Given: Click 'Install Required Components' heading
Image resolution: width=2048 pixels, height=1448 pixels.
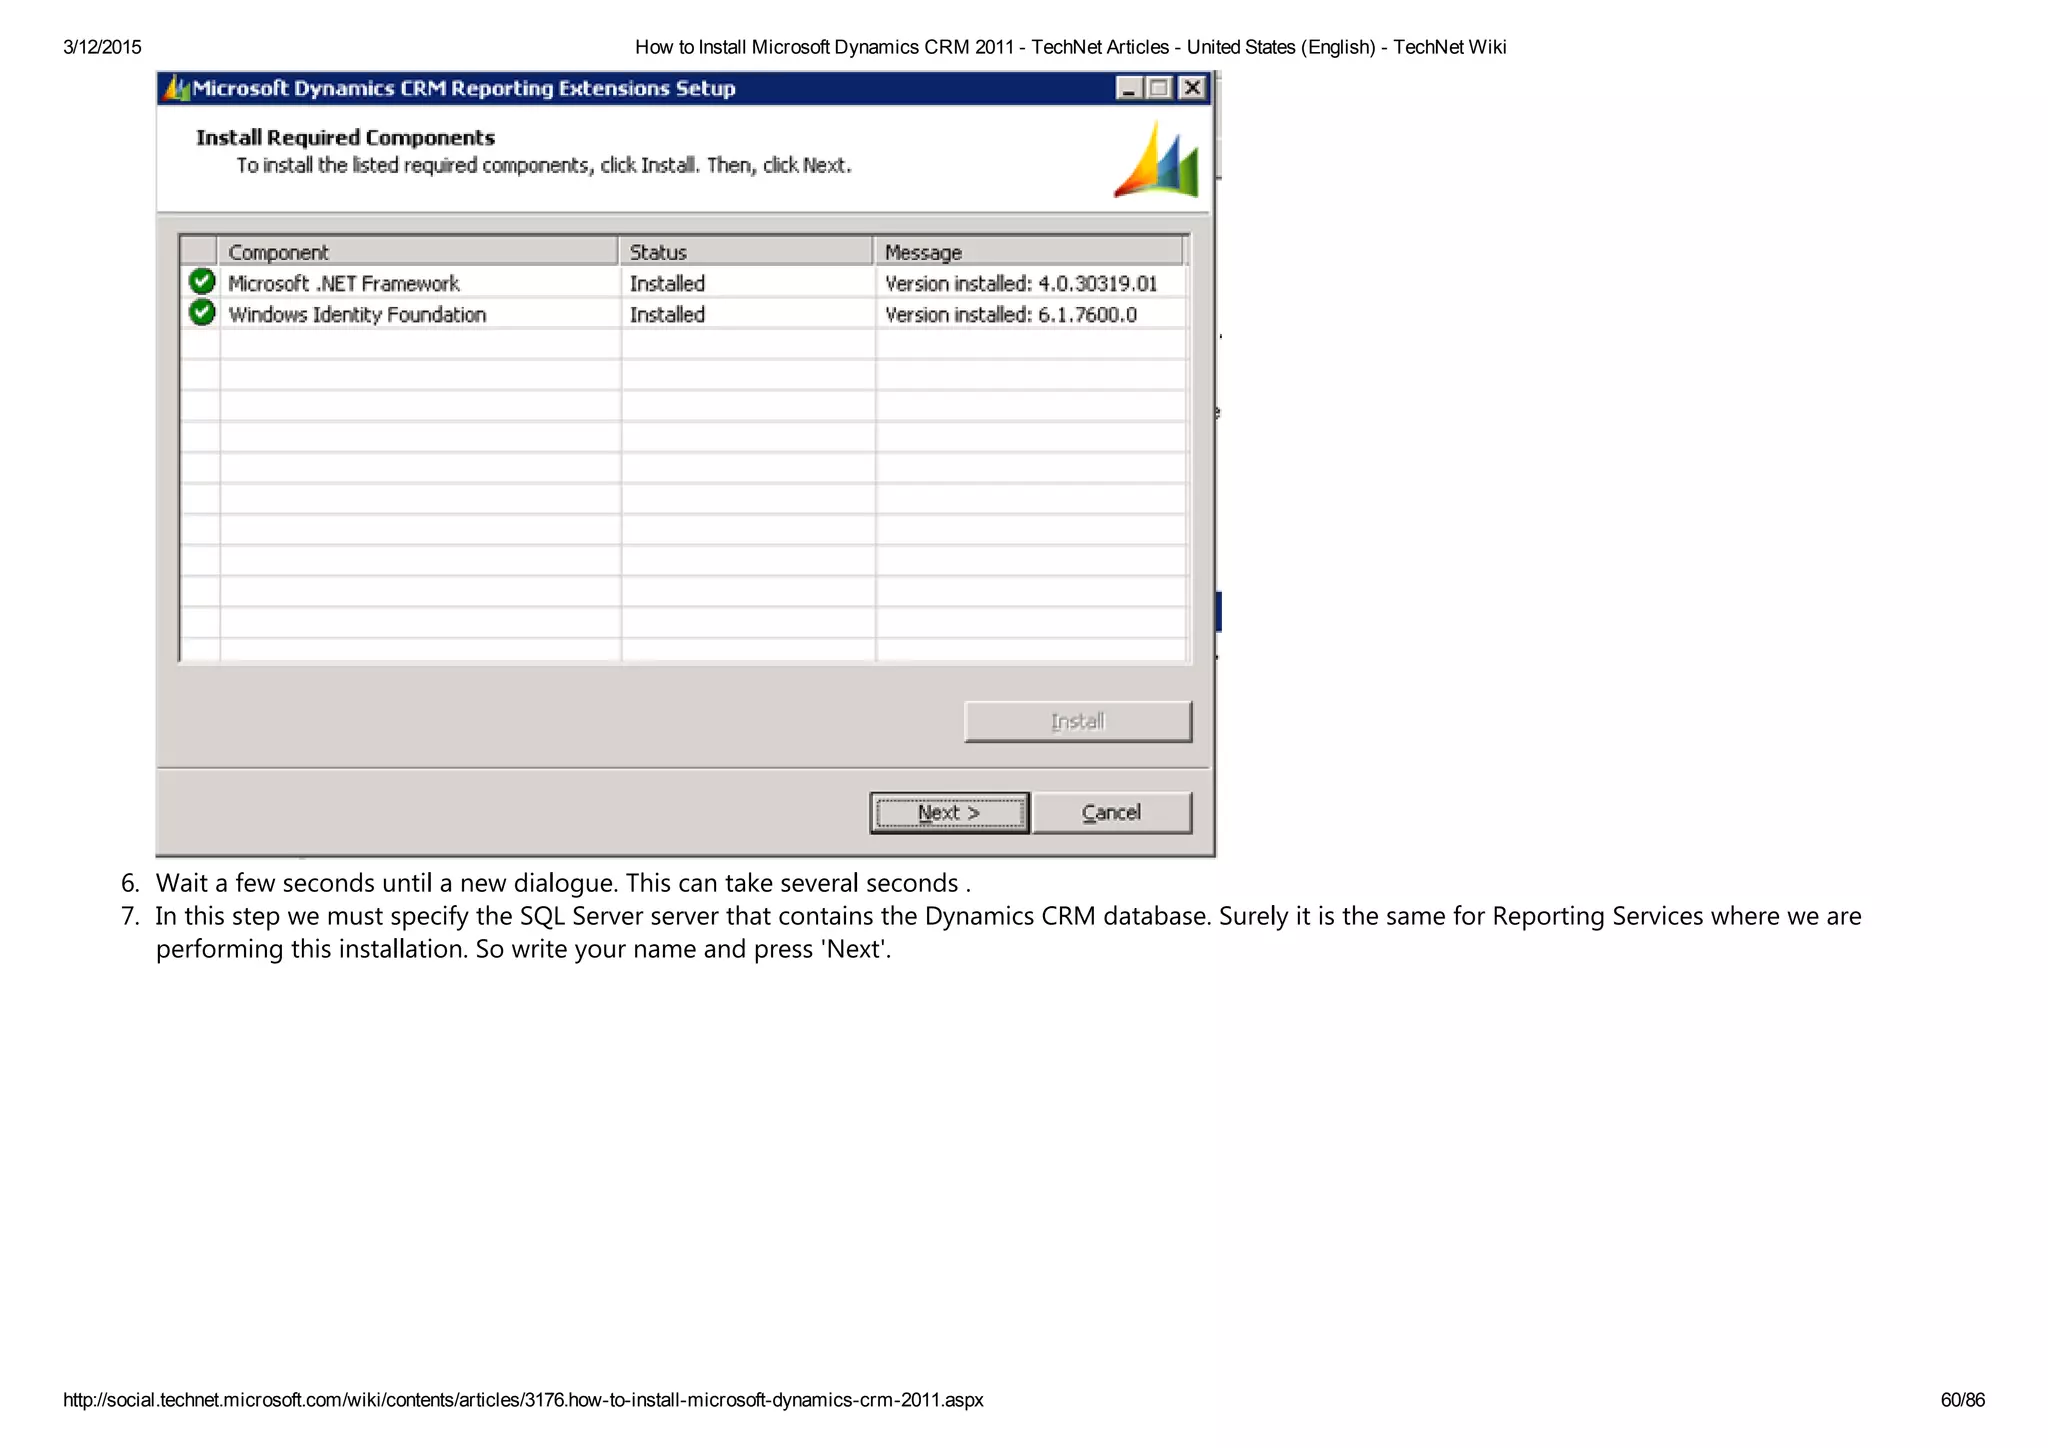Looking at the screenshot, I should (345, 138).
